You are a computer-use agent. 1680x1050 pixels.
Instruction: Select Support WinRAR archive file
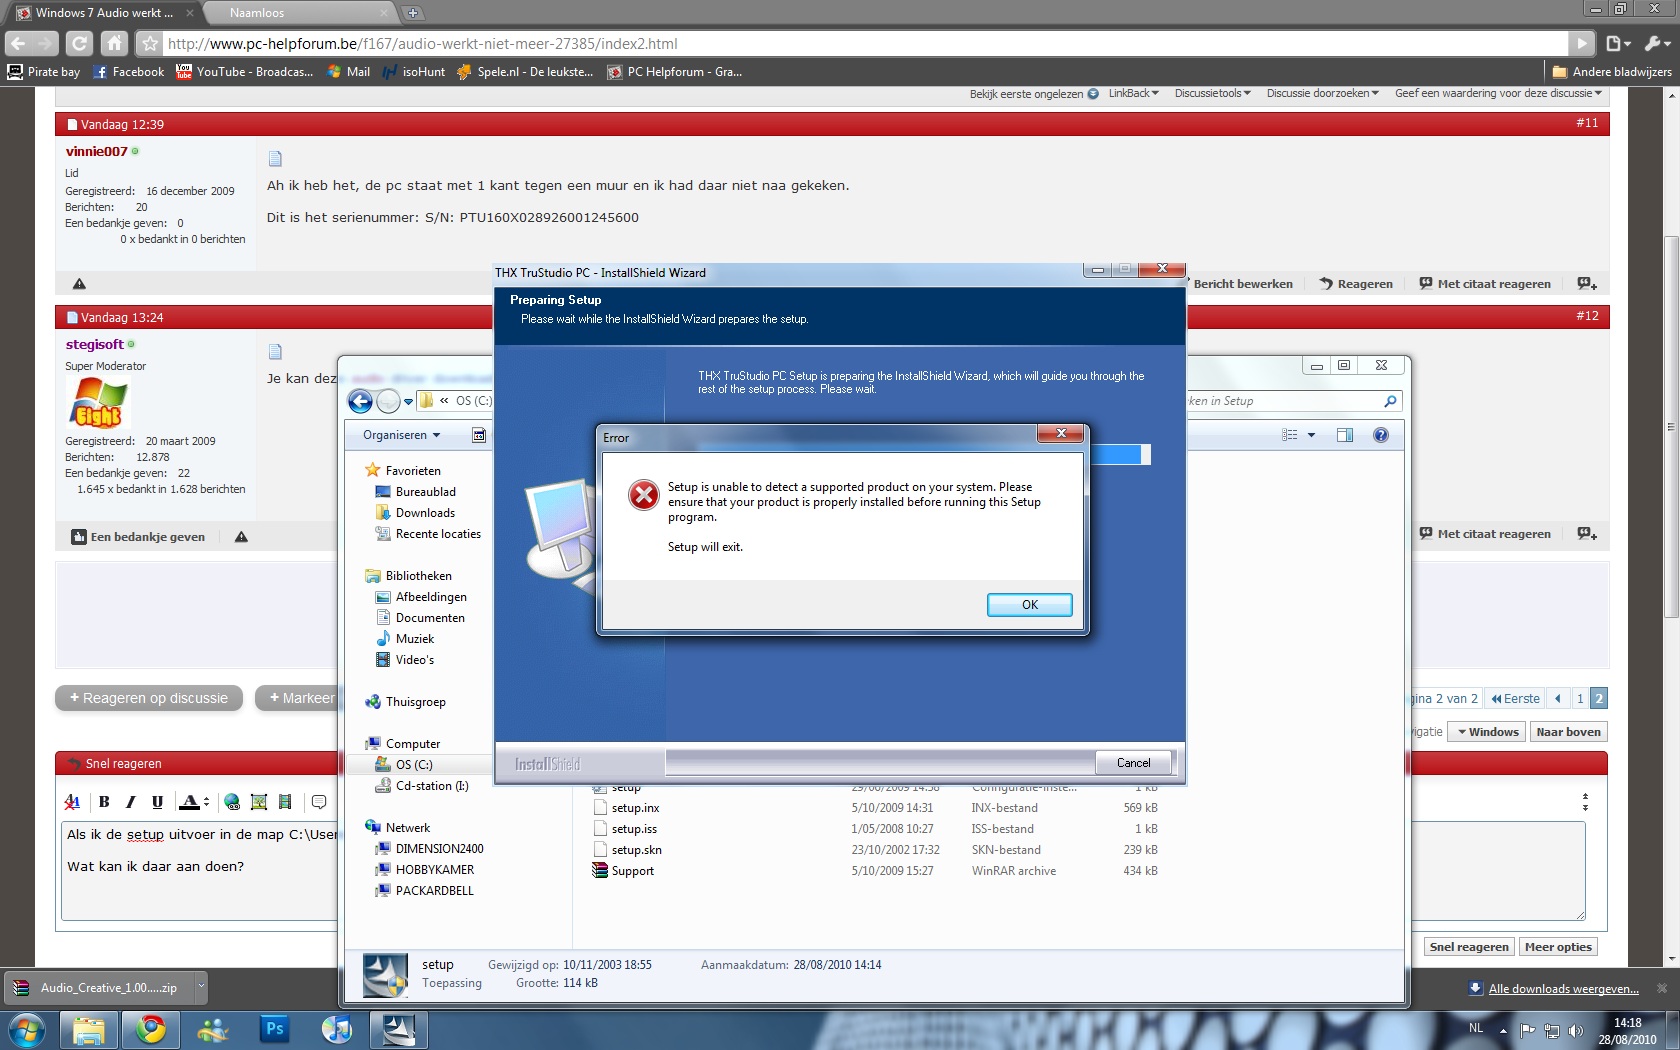623,871
